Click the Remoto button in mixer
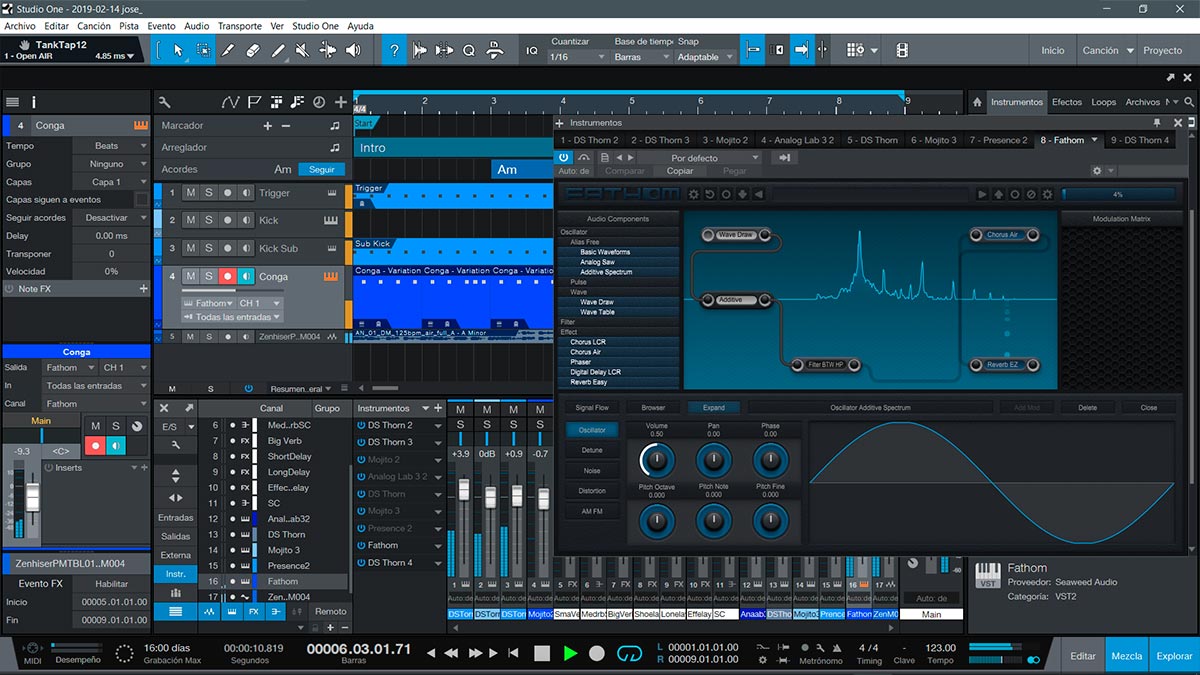The width and height of the screenshot is (1200, 675). [x=330, y=611]
